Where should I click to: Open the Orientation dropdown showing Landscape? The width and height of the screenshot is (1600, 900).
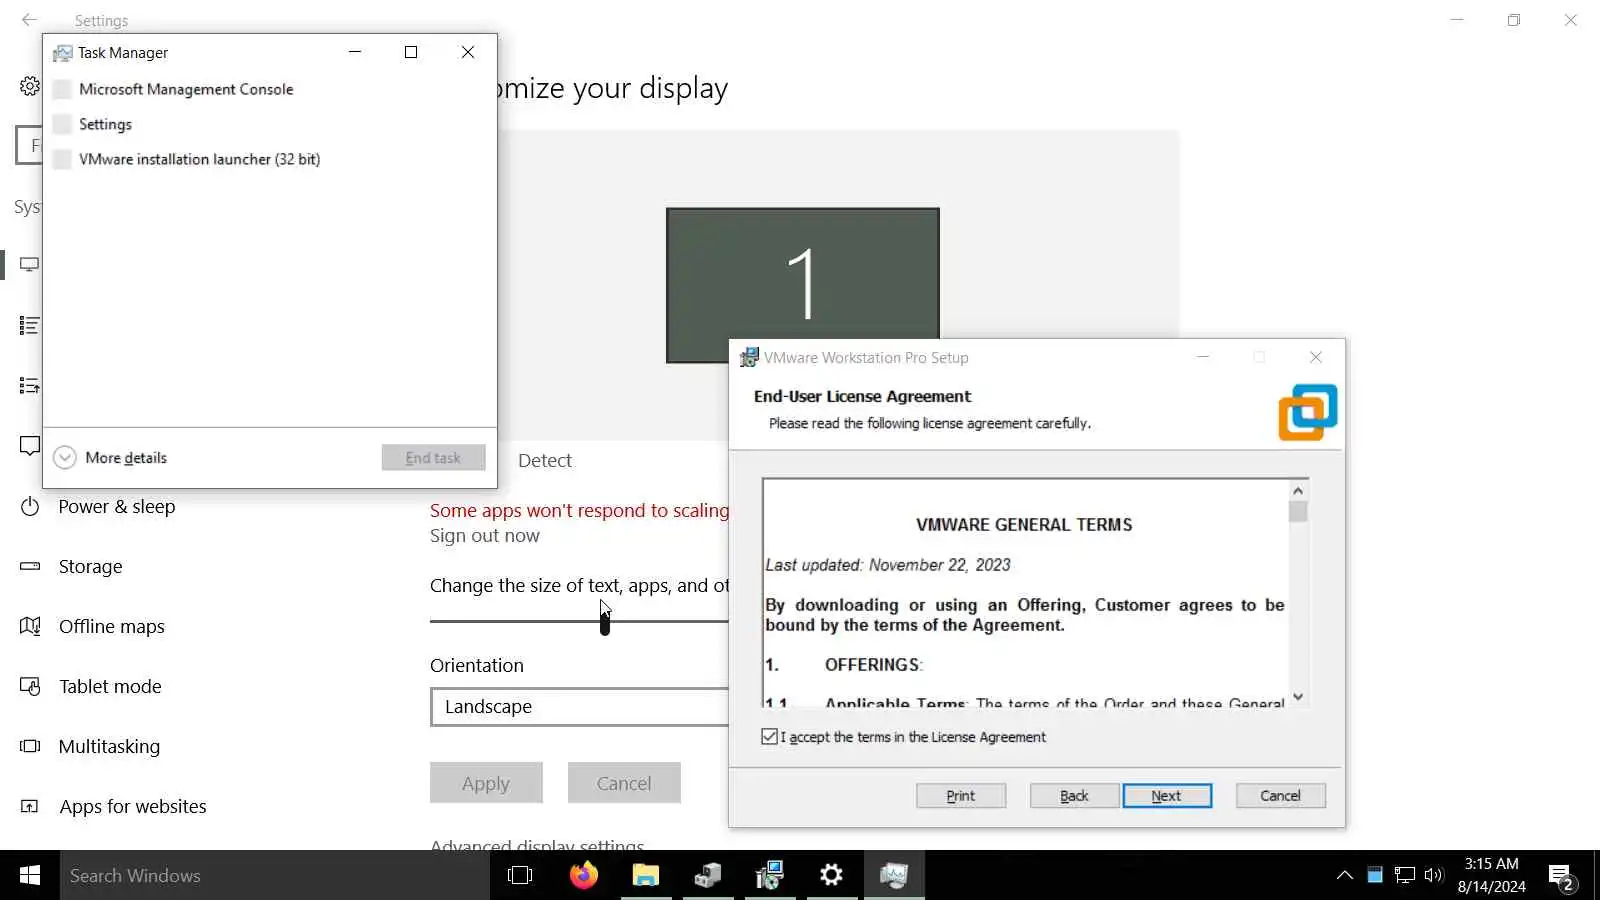click(580, 707)
